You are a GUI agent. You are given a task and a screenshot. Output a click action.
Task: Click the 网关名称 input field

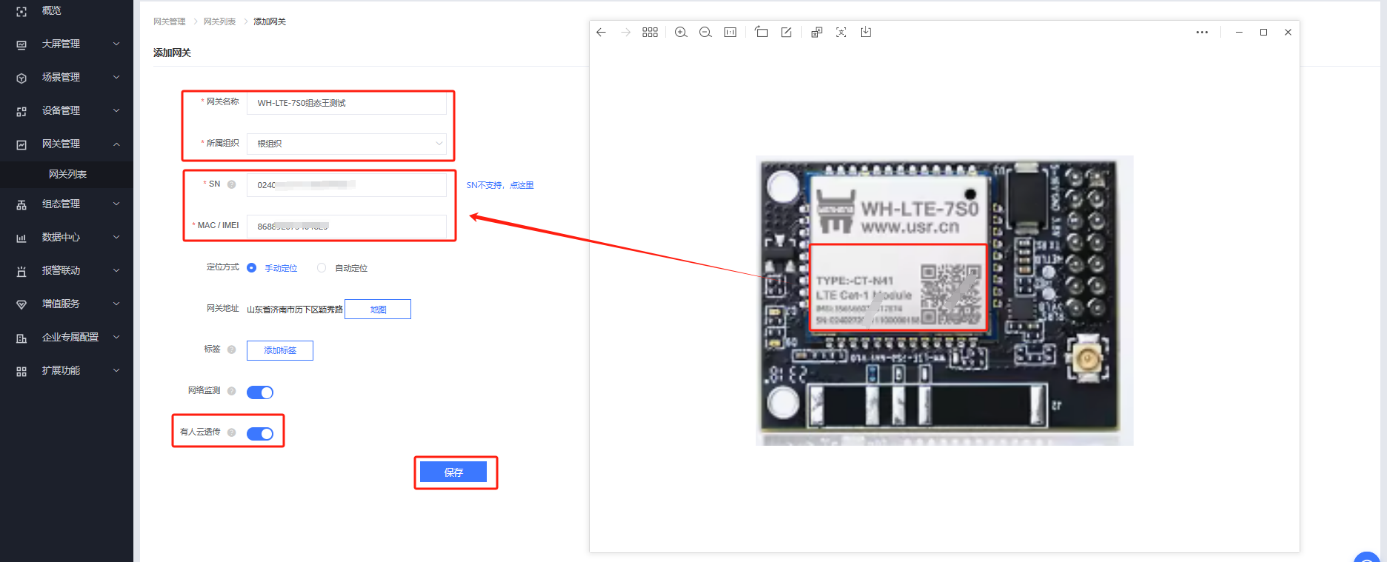[346, 103]
